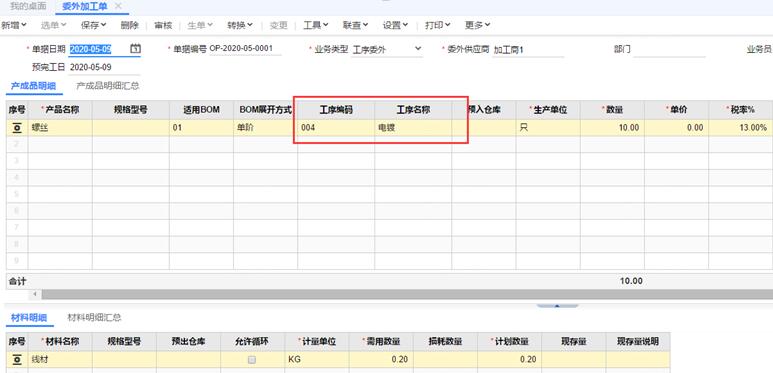773x373 pixels.
Task: Click the 产品名称 column header
Action: (x=60, y=110)
